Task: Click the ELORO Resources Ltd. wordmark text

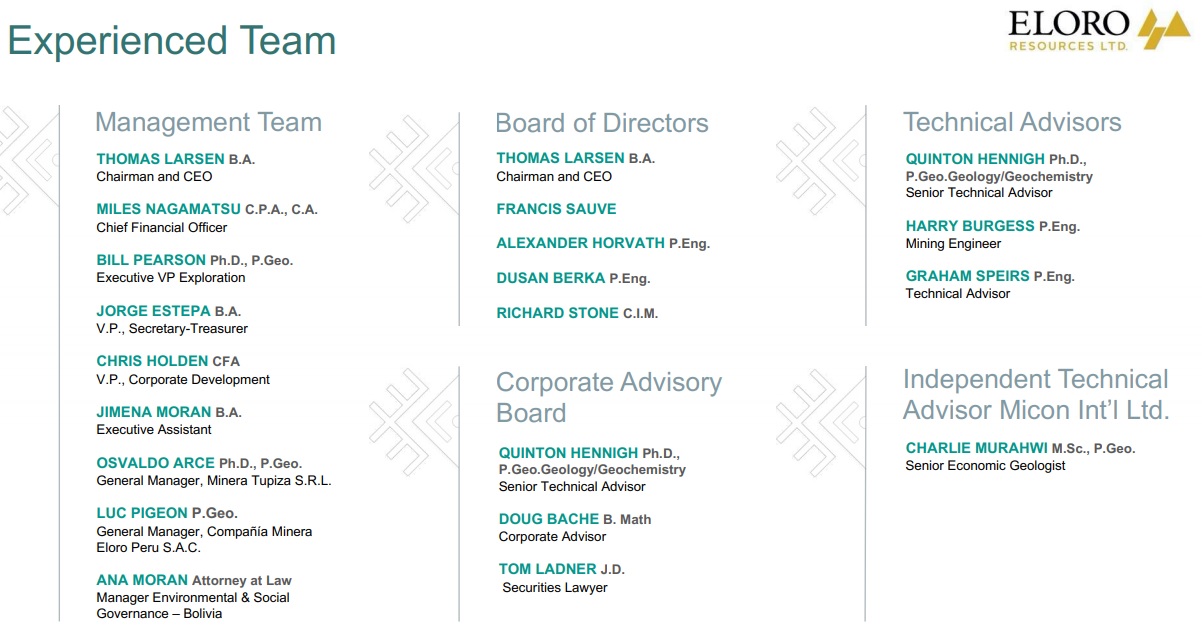Action: point(1069,30)
